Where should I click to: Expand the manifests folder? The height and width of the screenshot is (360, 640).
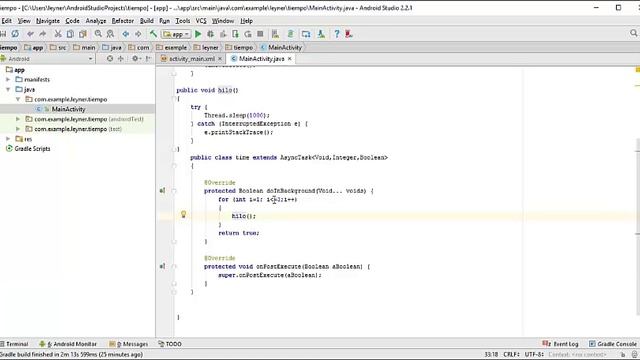(x=8, y=80)
